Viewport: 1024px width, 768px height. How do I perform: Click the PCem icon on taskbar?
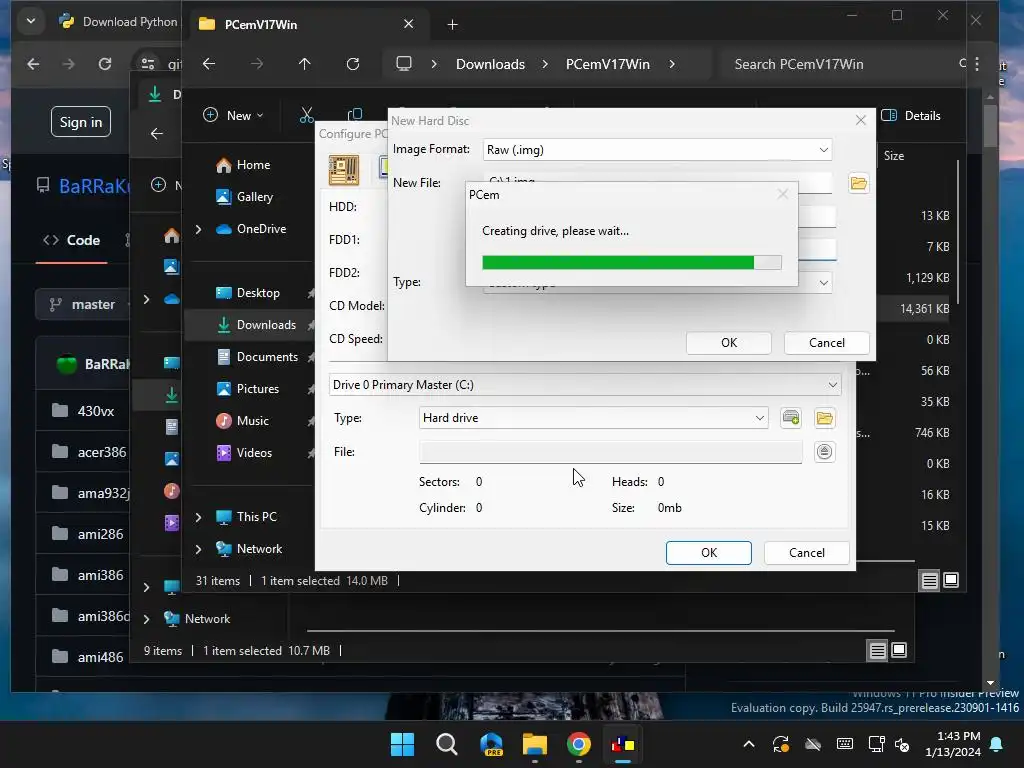[x=622, y=744]
